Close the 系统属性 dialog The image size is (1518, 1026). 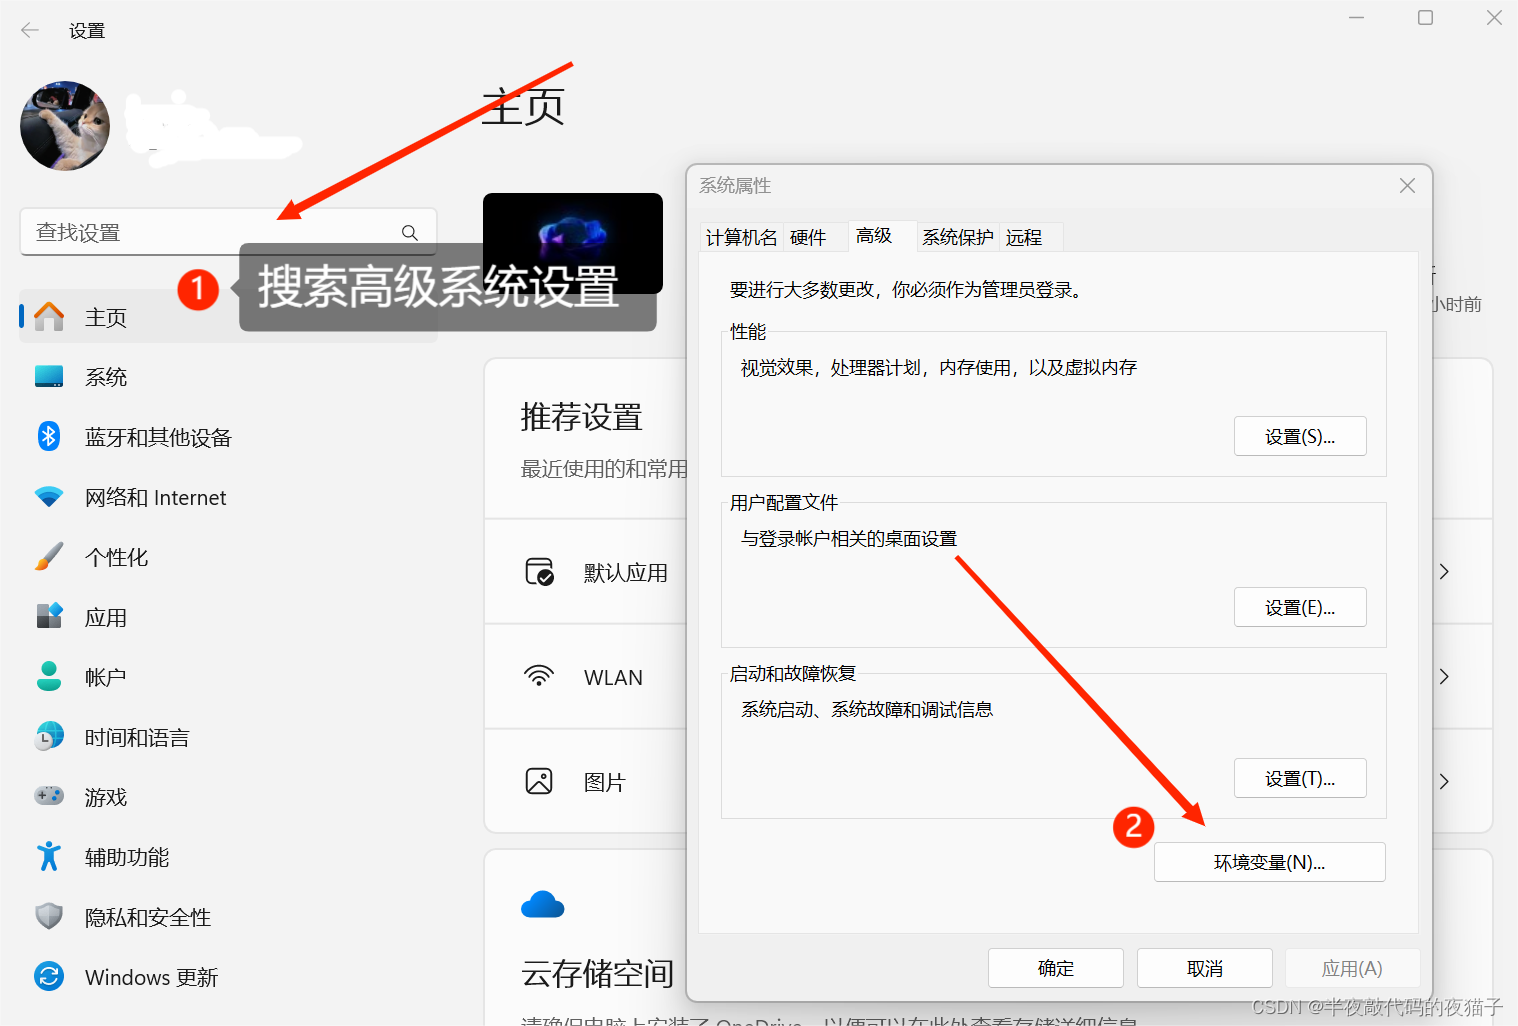(1407, 186)
